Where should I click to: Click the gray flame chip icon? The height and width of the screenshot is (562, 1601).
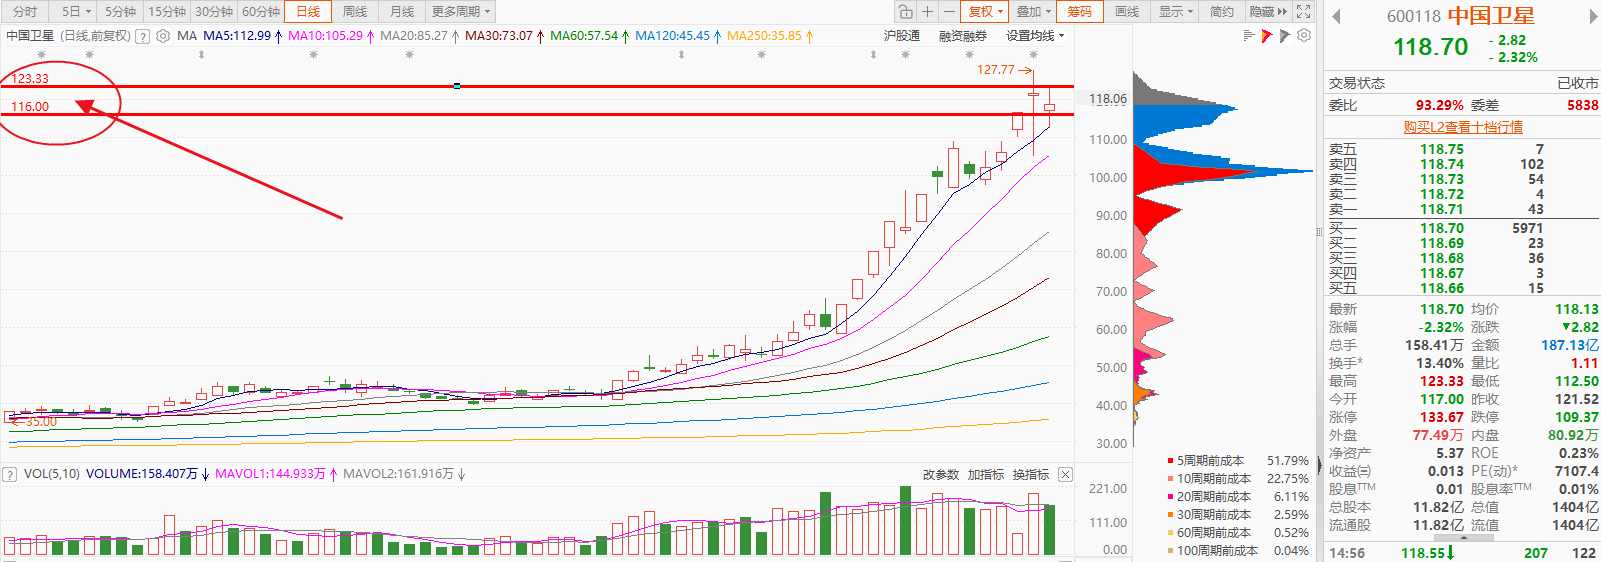[1285, 36]
